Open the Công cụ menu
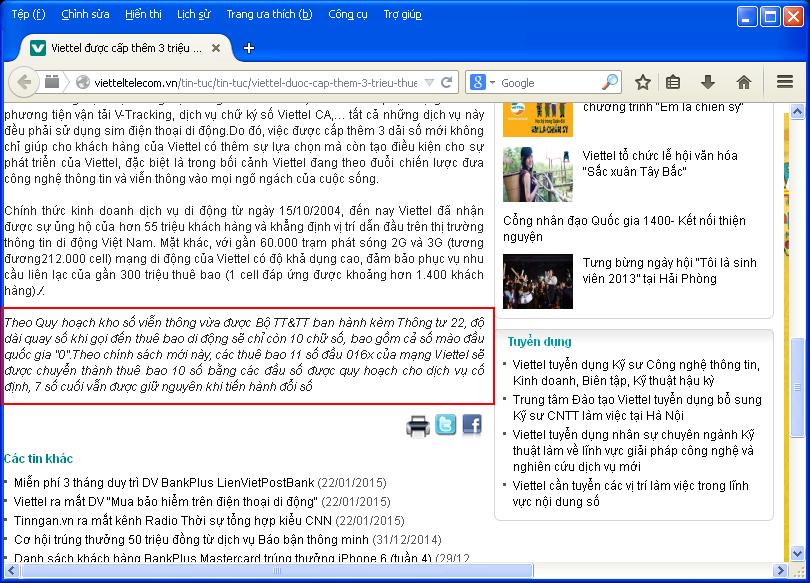 [x=348, y=14]
